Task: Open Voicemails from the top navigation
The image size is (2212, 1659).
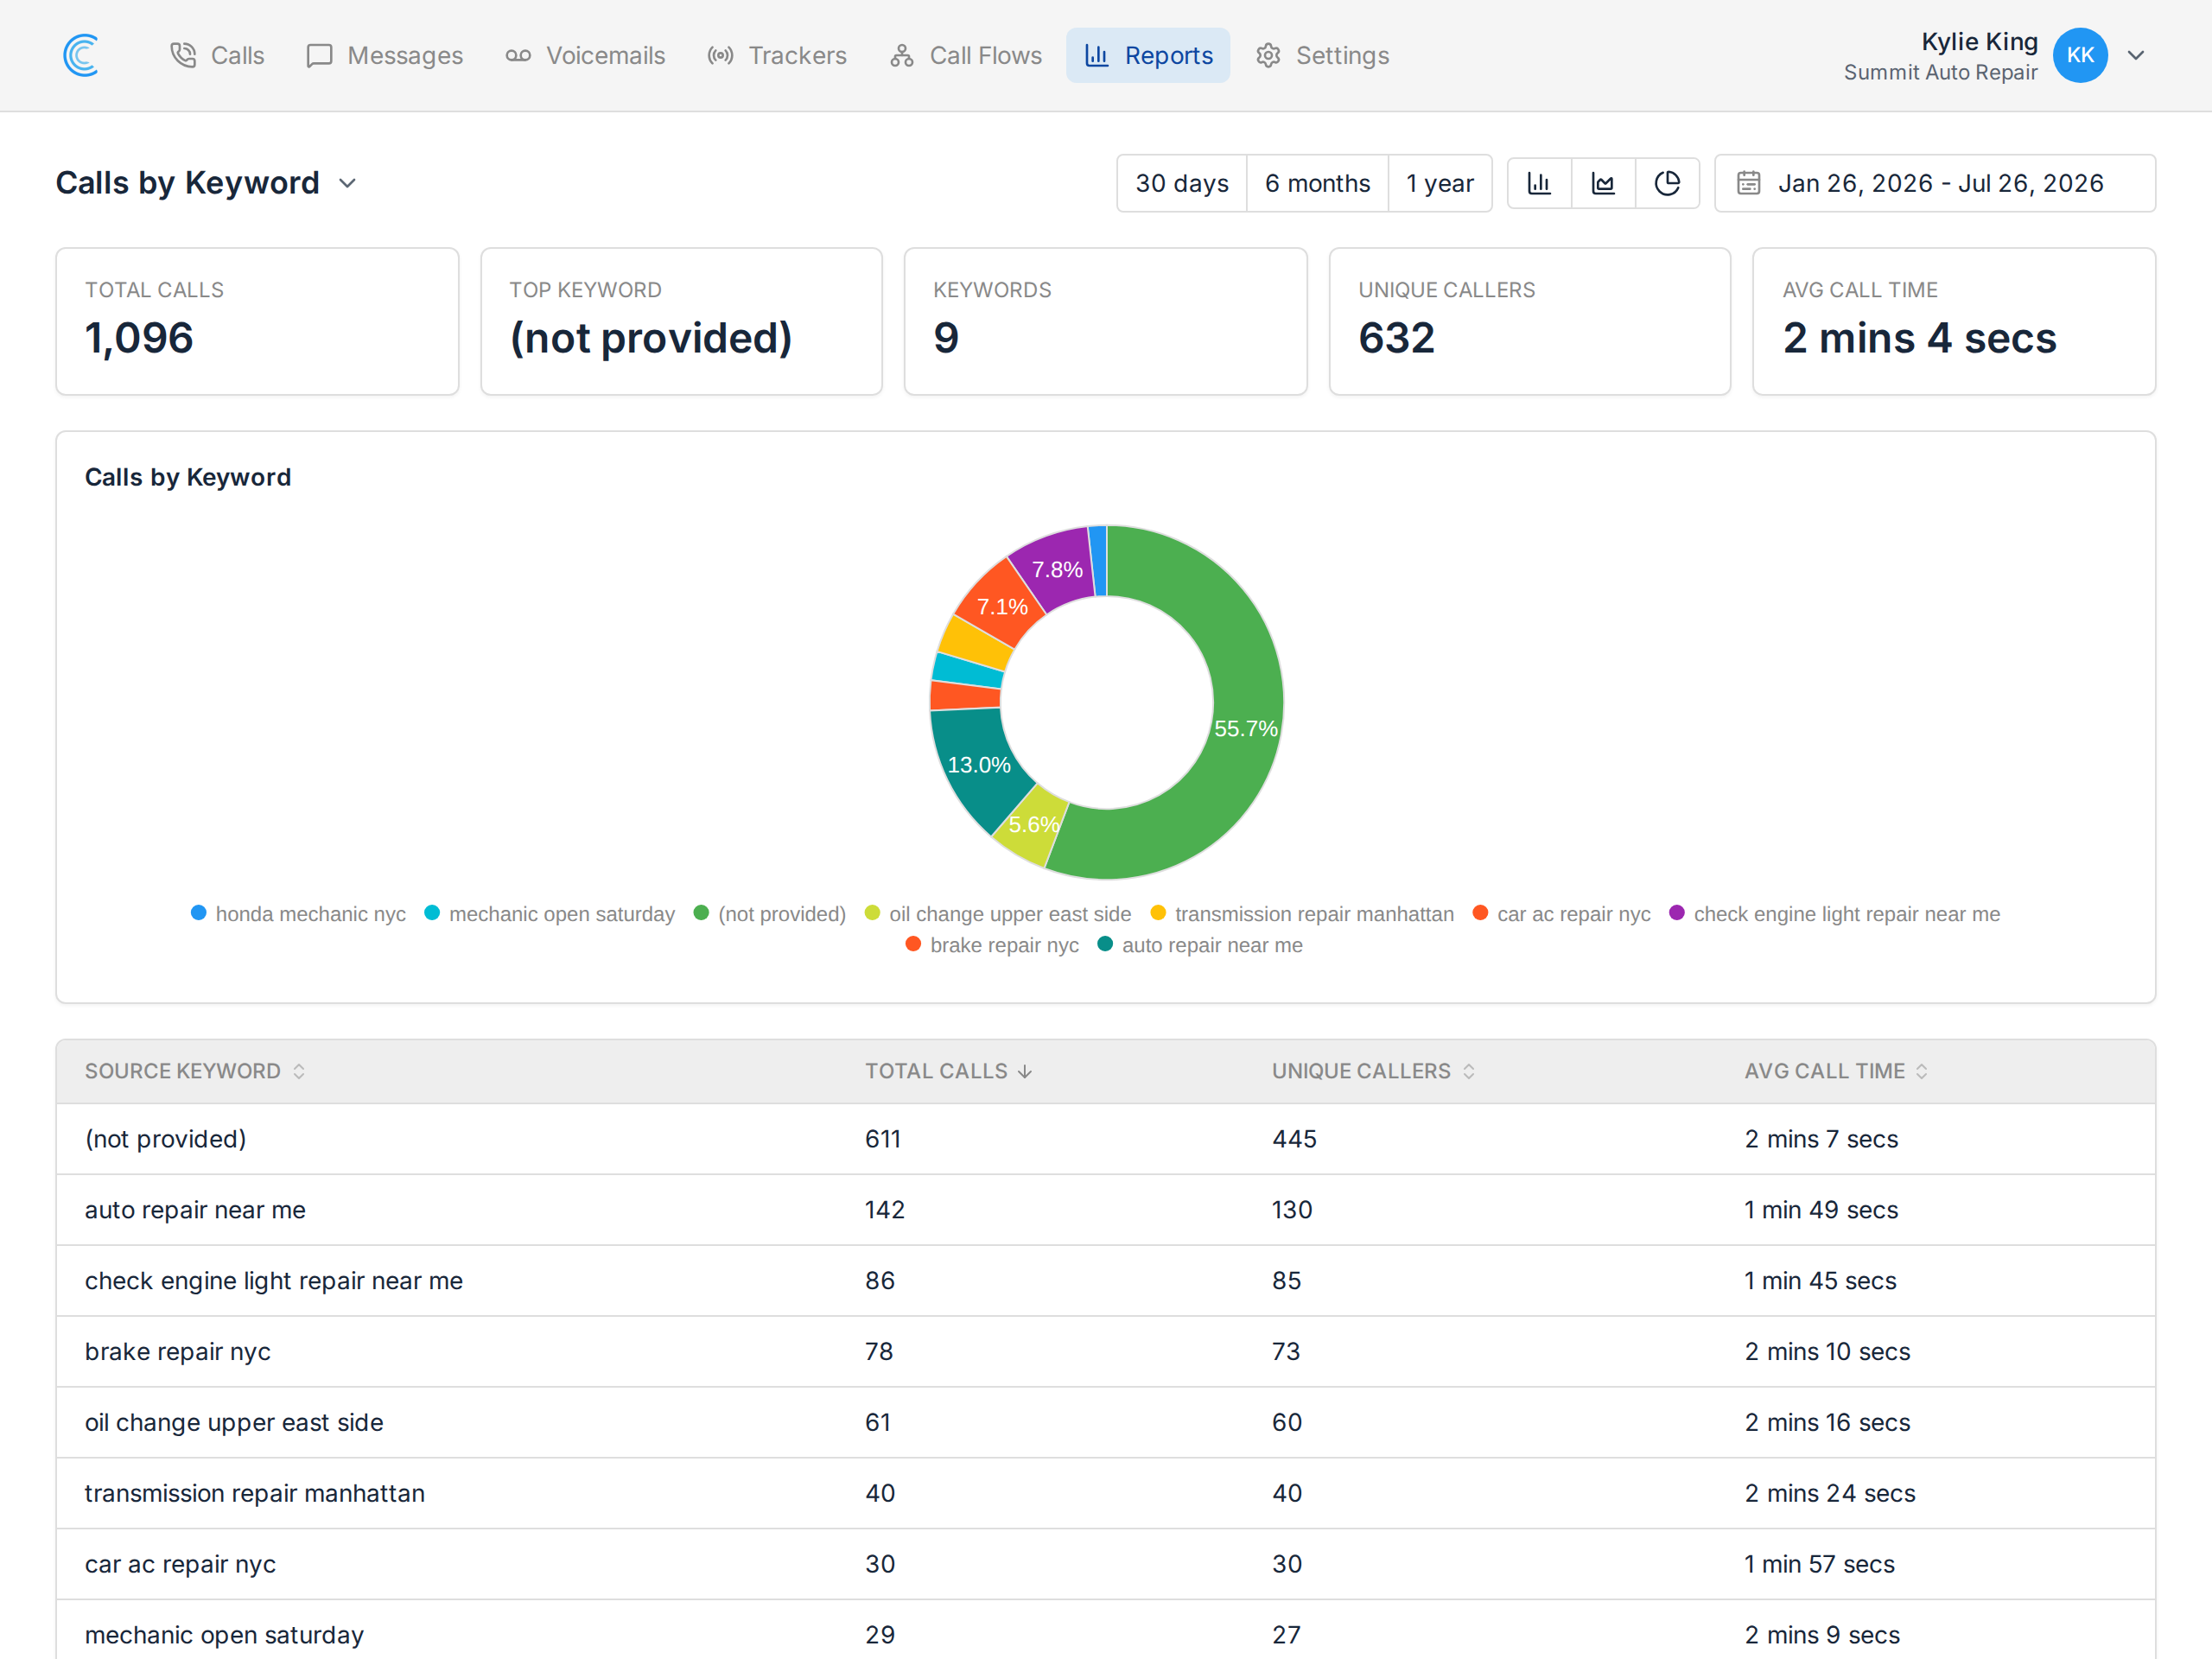Action: coord(585,55)
